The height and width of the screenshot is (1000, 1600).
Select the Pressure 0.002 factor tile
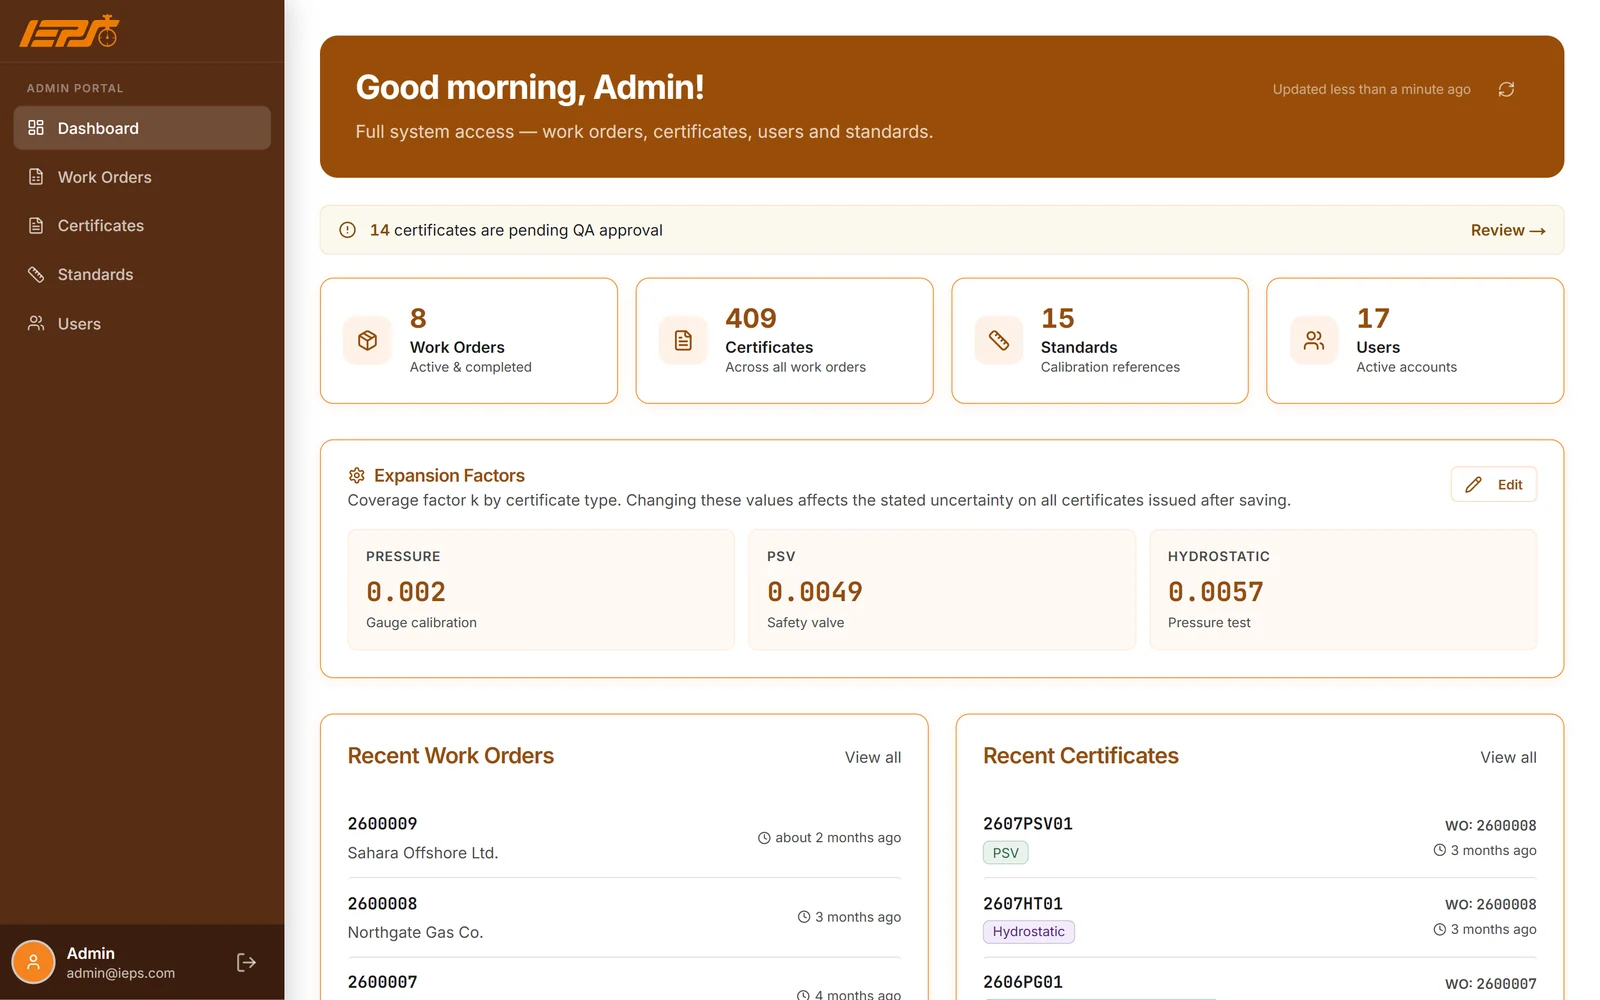pyautogui.click(x=541, y=590)
